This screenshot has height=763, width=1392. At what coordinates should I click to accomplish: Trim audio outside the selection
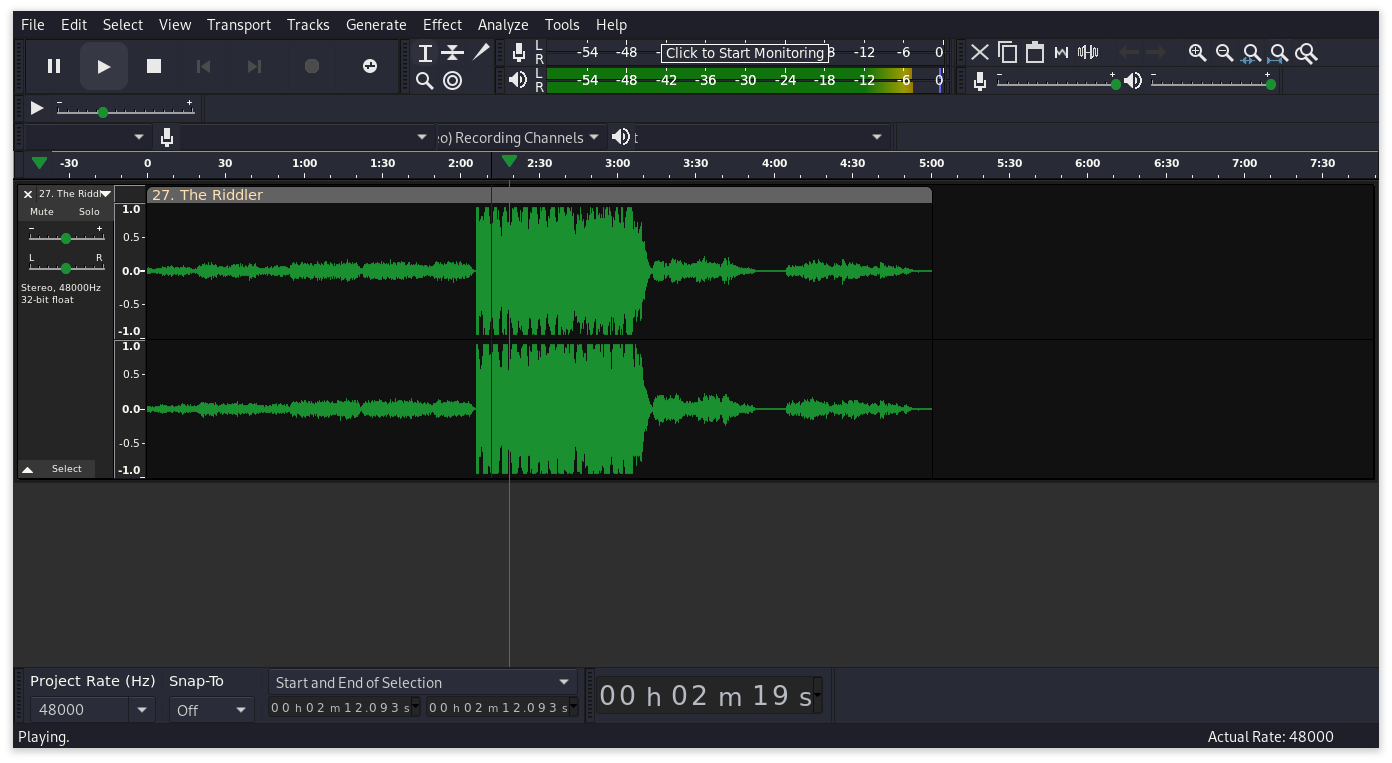(1062, 52)
